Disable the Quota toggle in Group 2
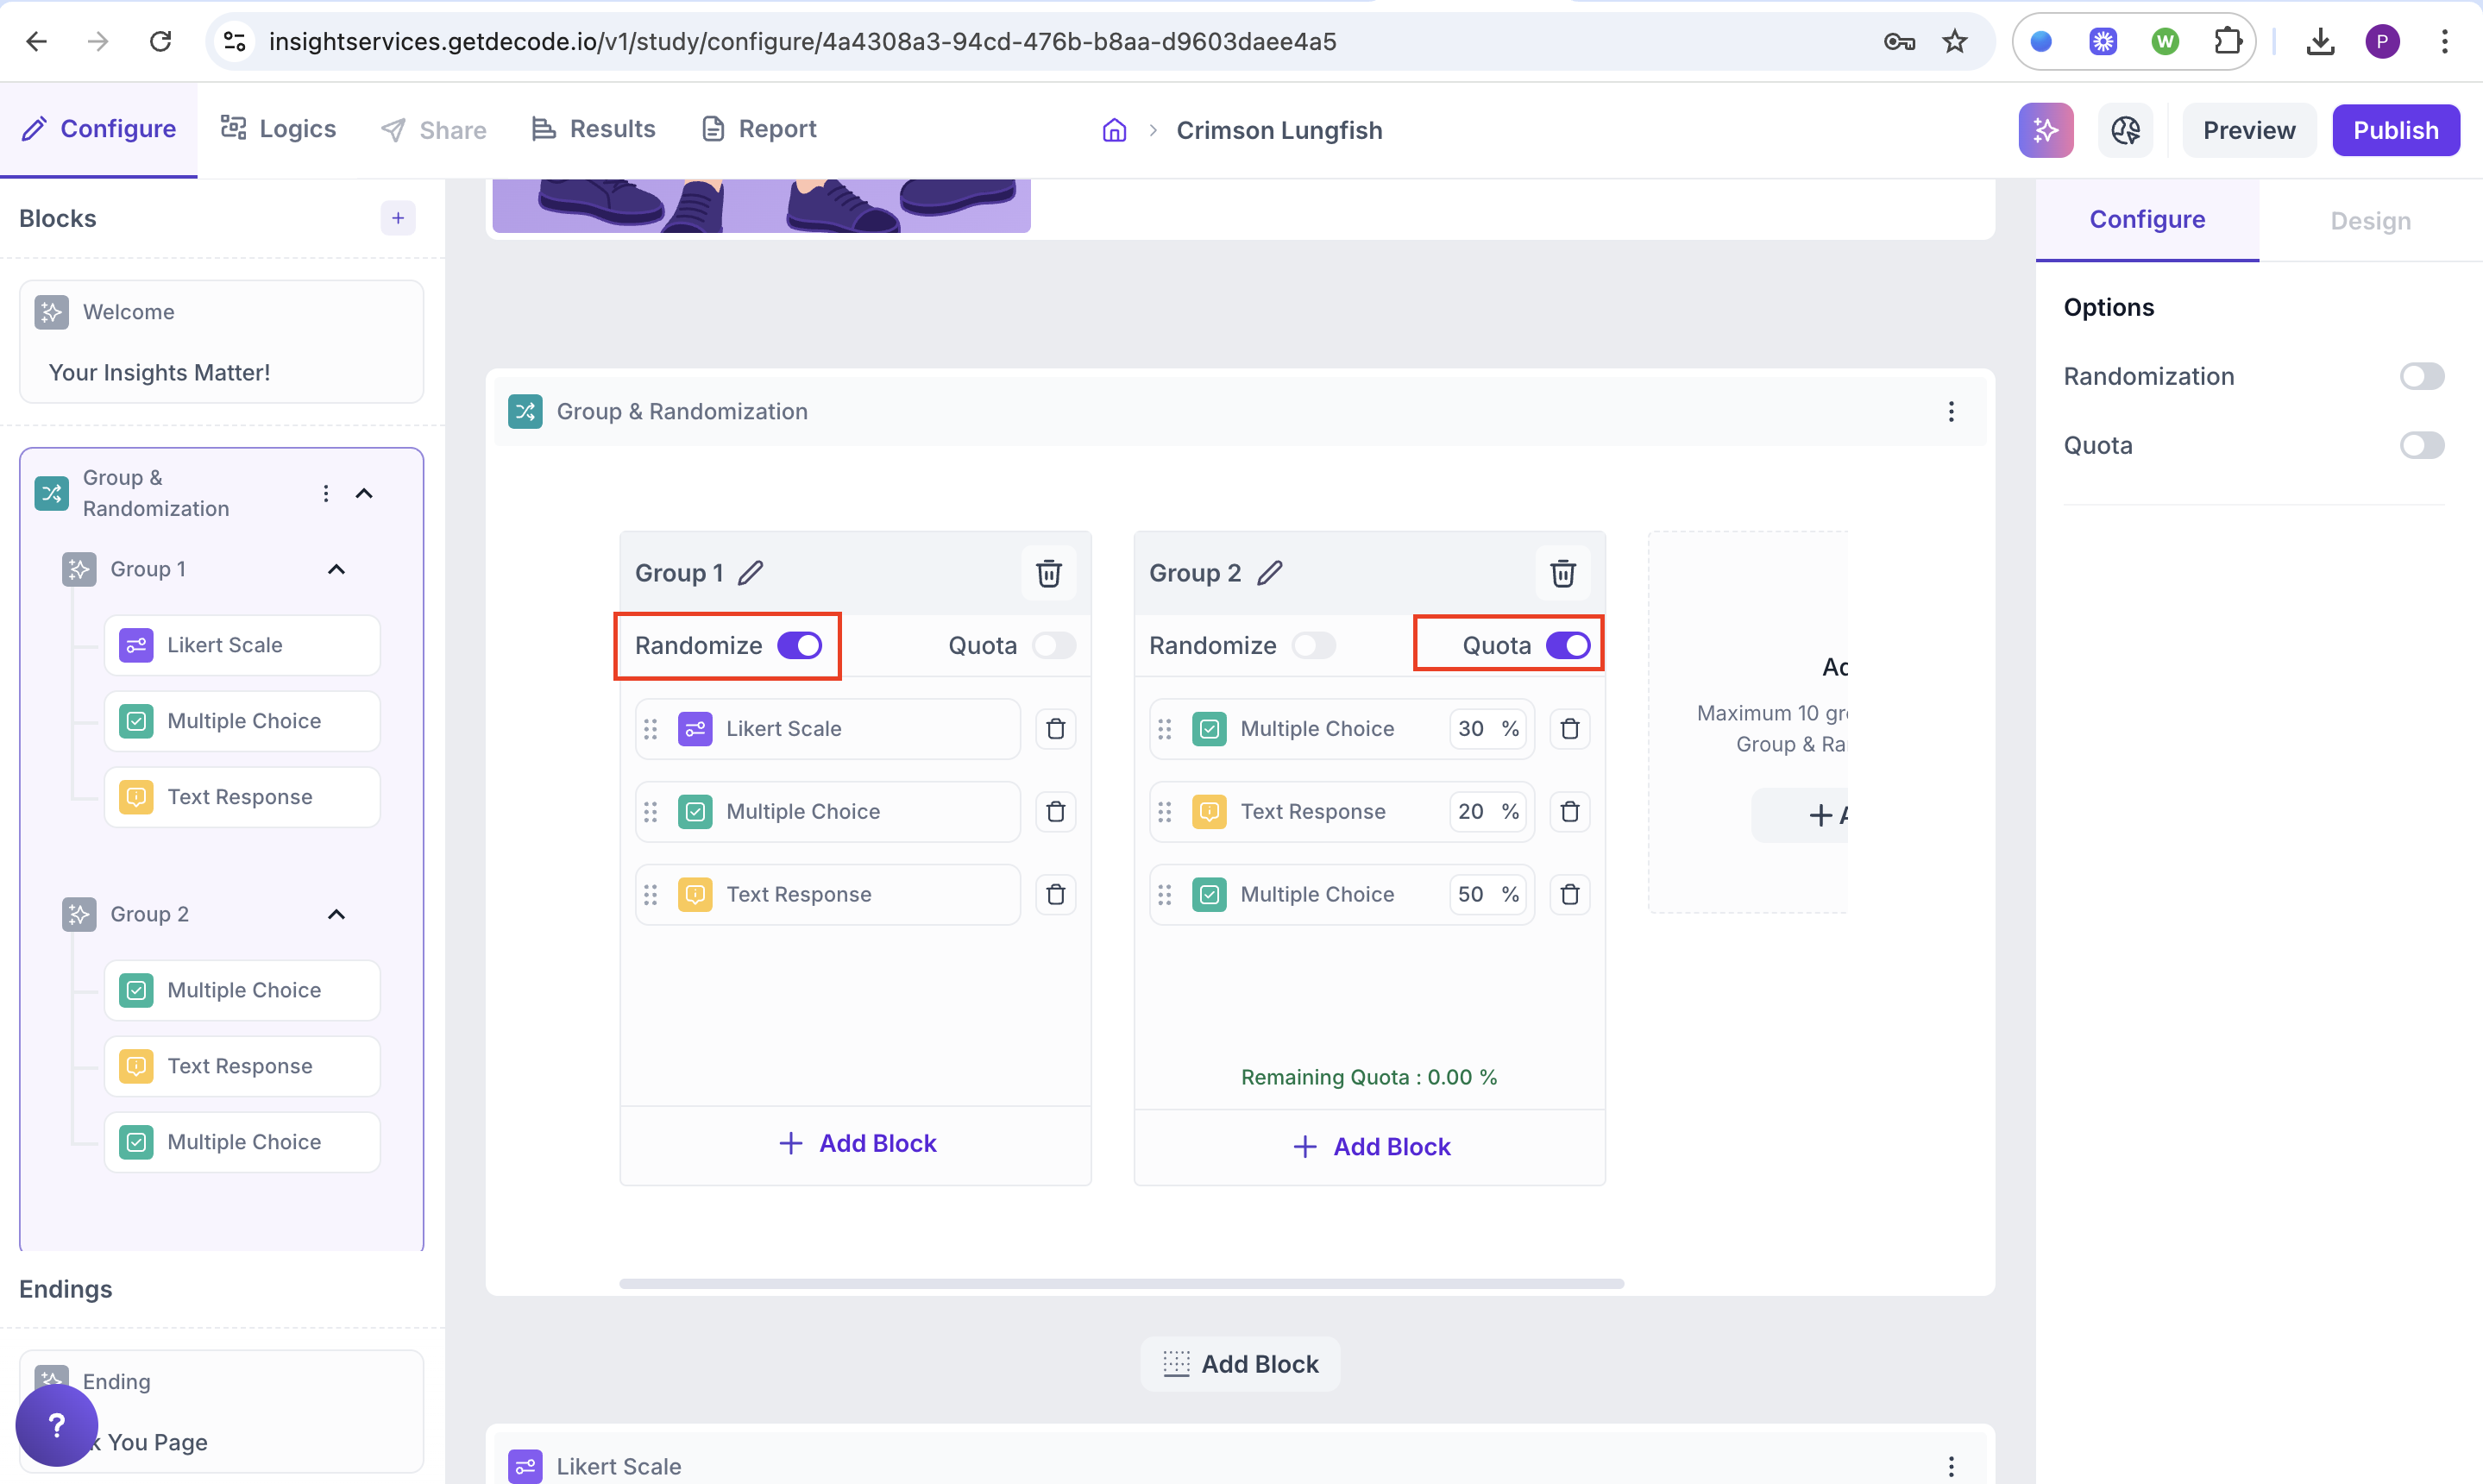The width and height of the screenshot is (2483, 1484). (1567, 646)
